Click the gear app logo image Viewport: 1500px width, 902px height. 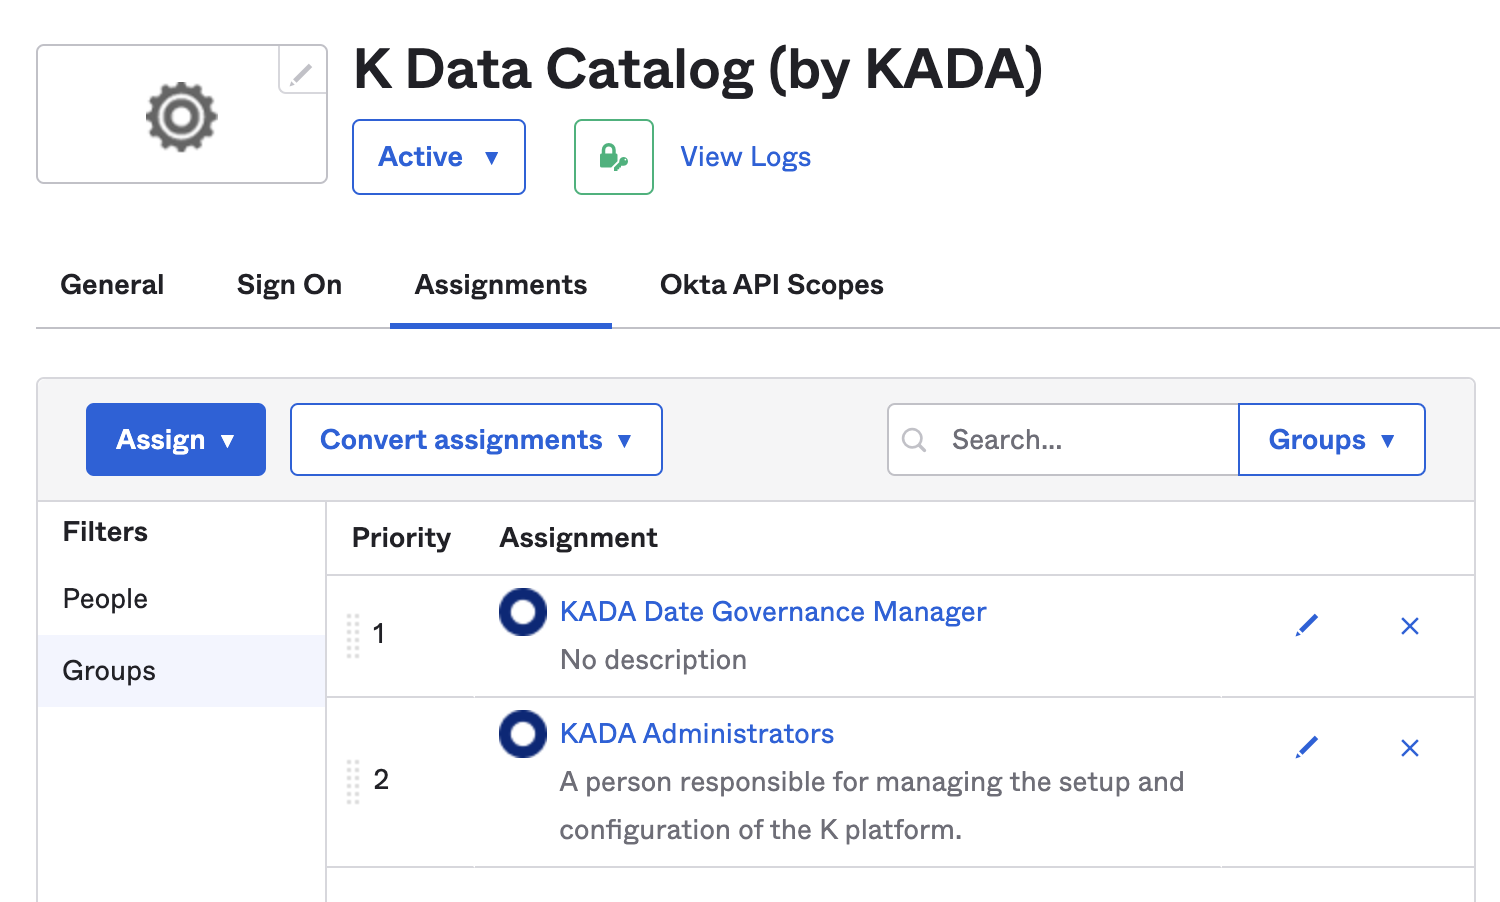coord(181,117)
